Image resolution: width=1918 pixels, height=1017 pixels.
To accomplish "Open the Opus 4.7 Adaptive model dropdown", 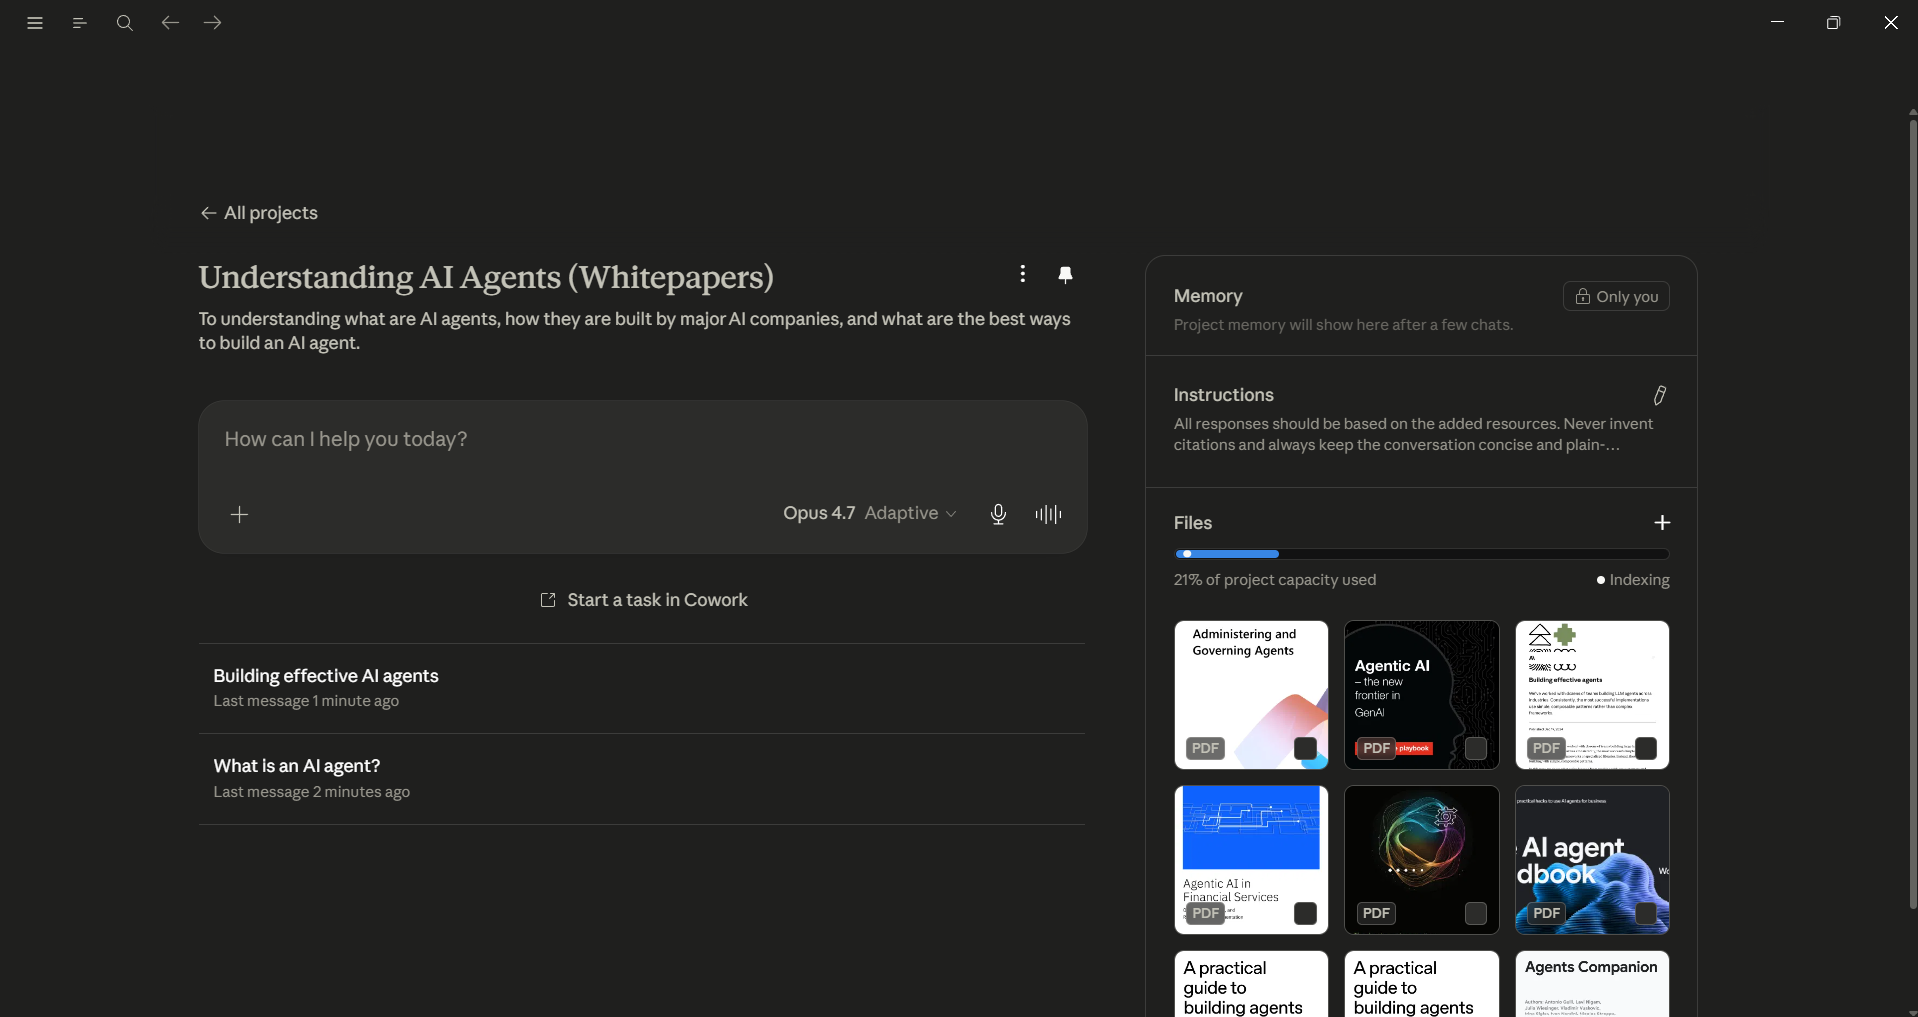I will point(870,513).
